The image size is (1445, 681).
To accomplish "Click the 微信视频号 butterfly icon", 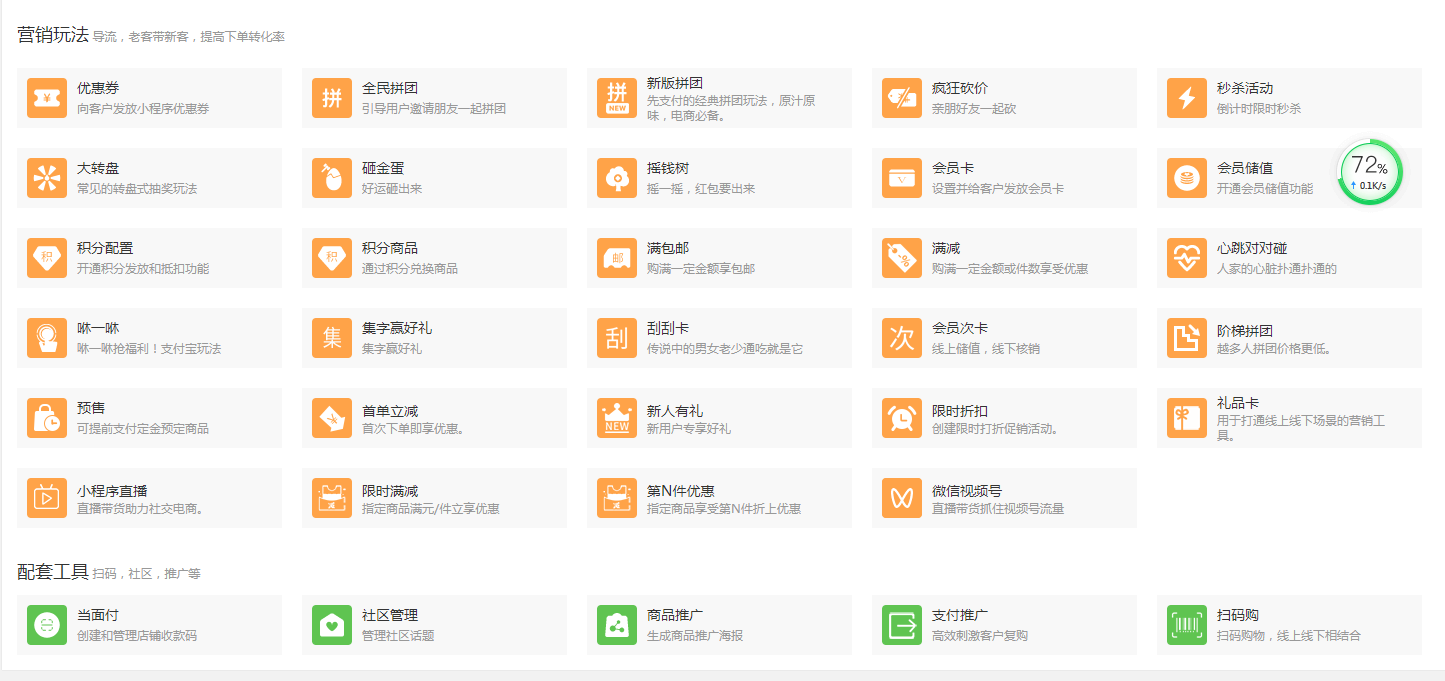I will (902, 498).
